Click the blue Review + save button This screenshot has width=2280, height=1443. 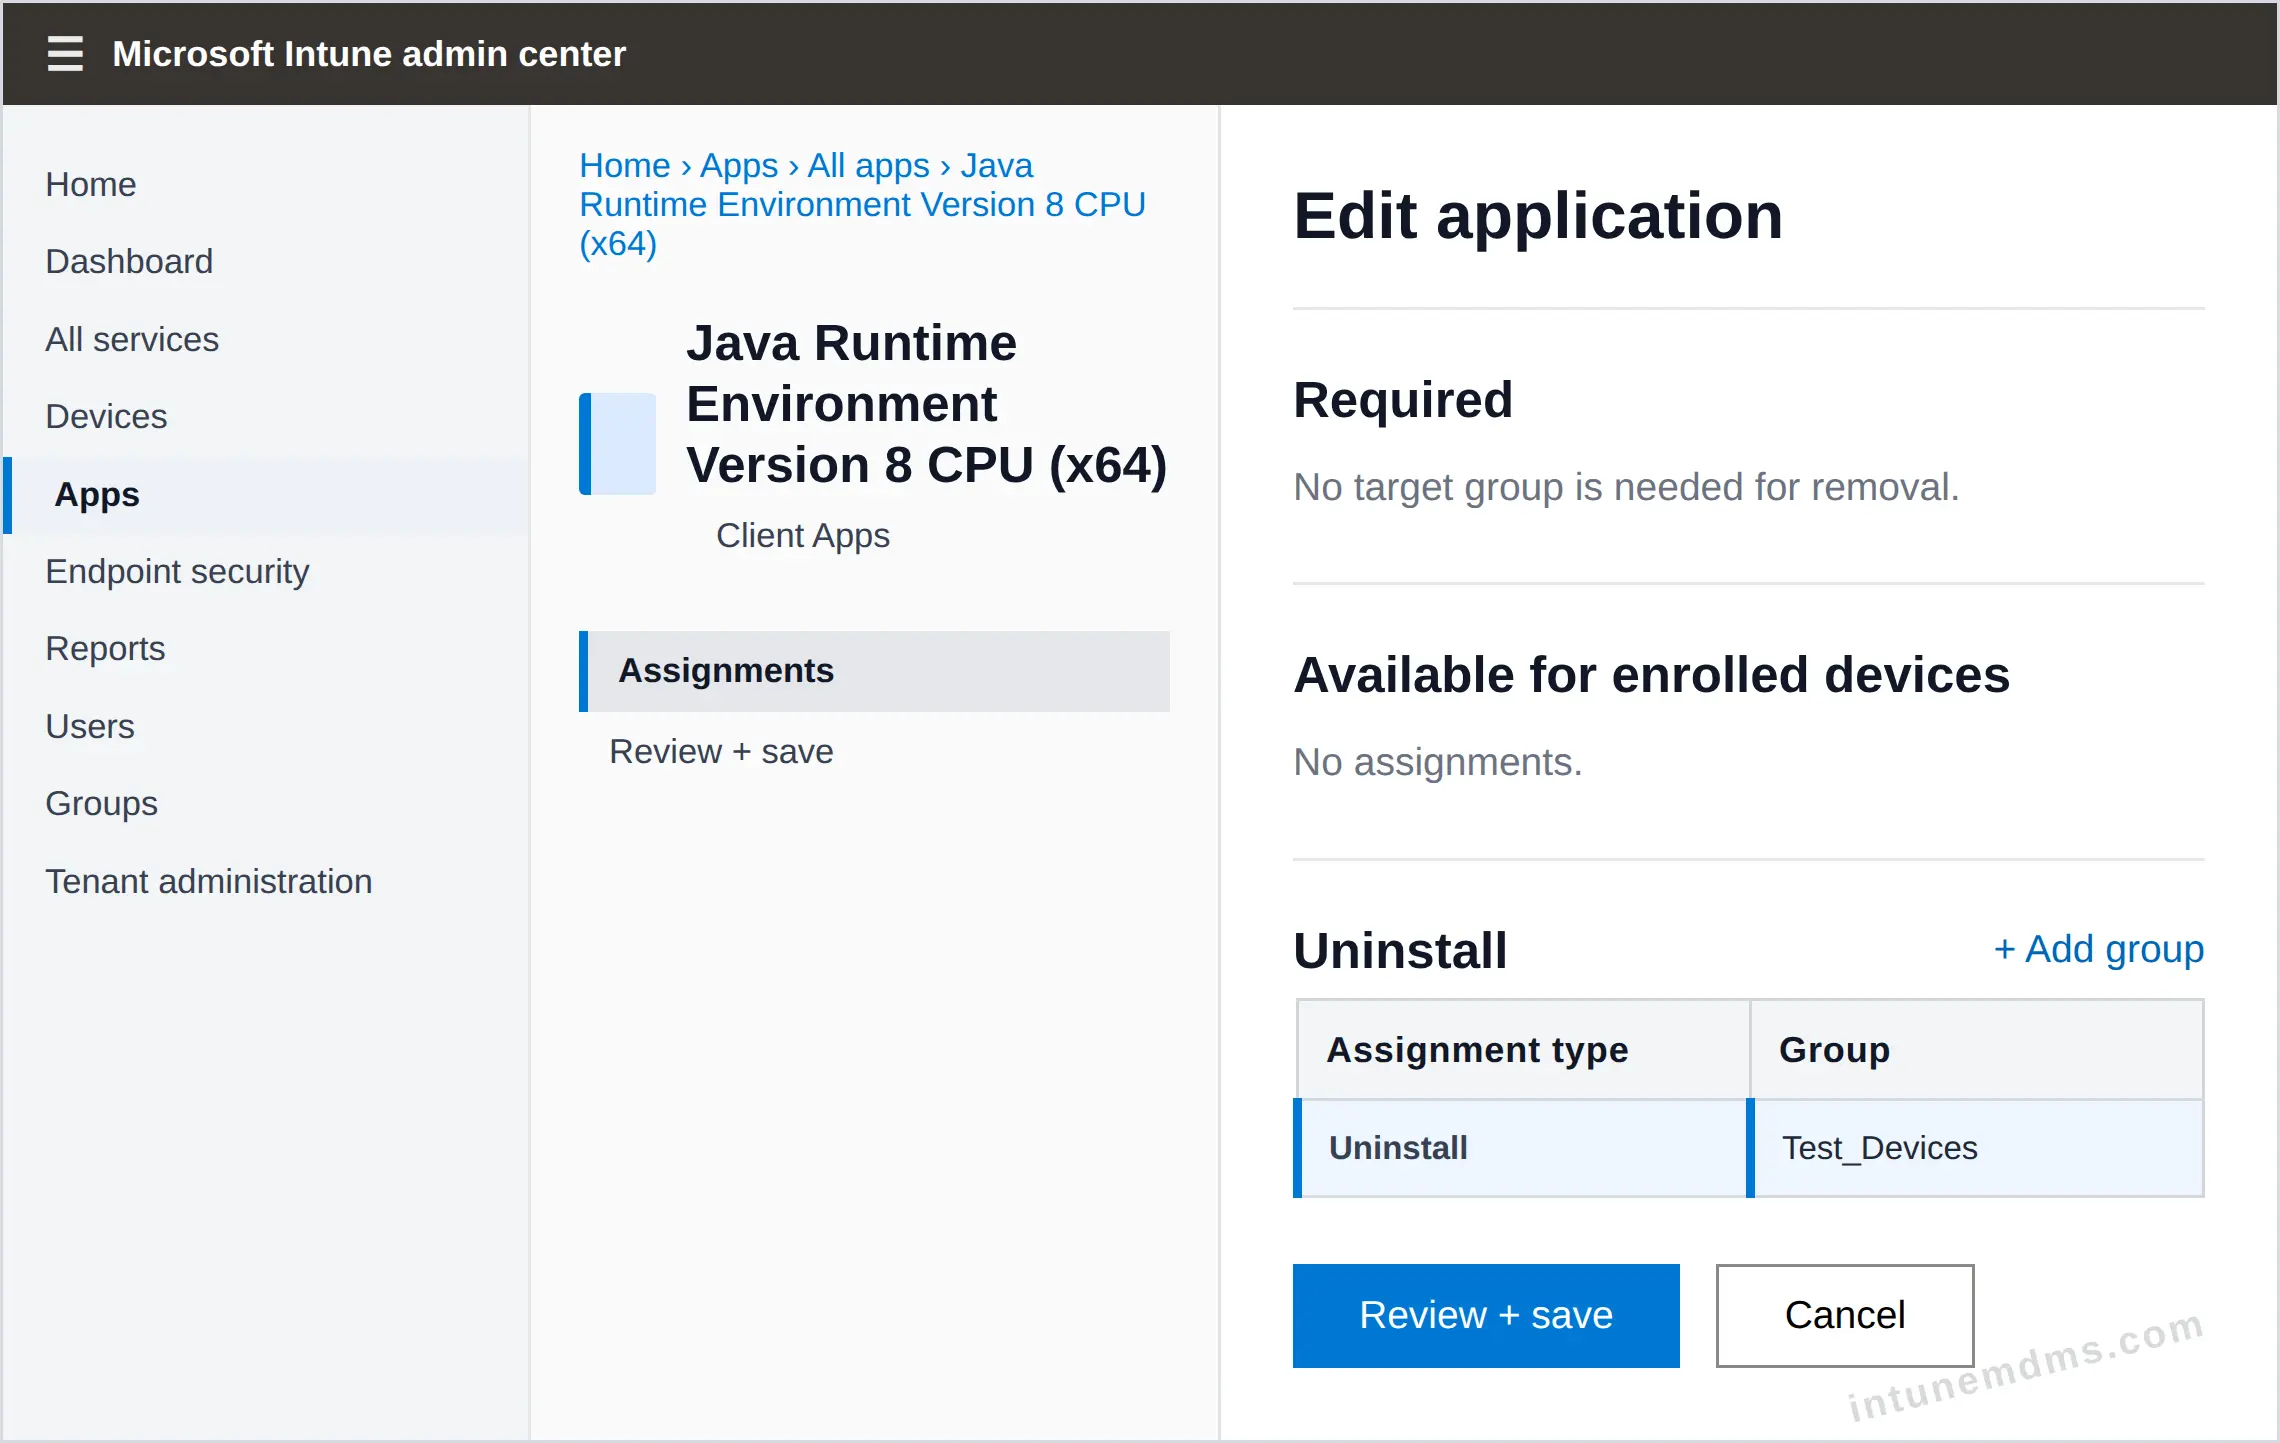click(x=1486, y=1315)
